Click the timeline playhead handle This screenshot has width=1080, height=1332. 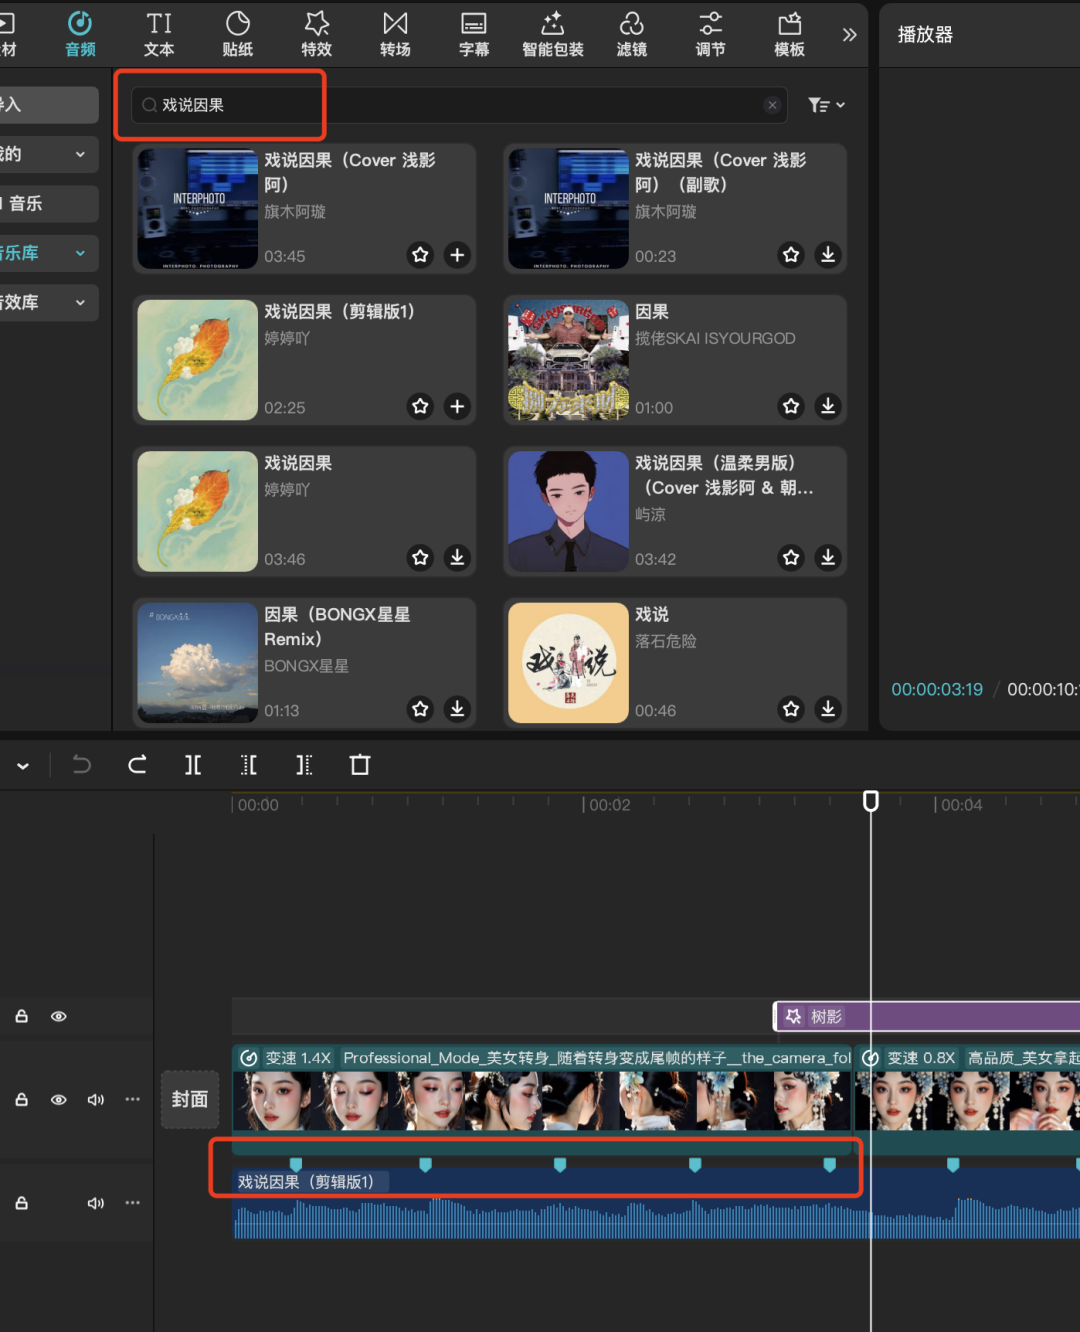point(871,801)
